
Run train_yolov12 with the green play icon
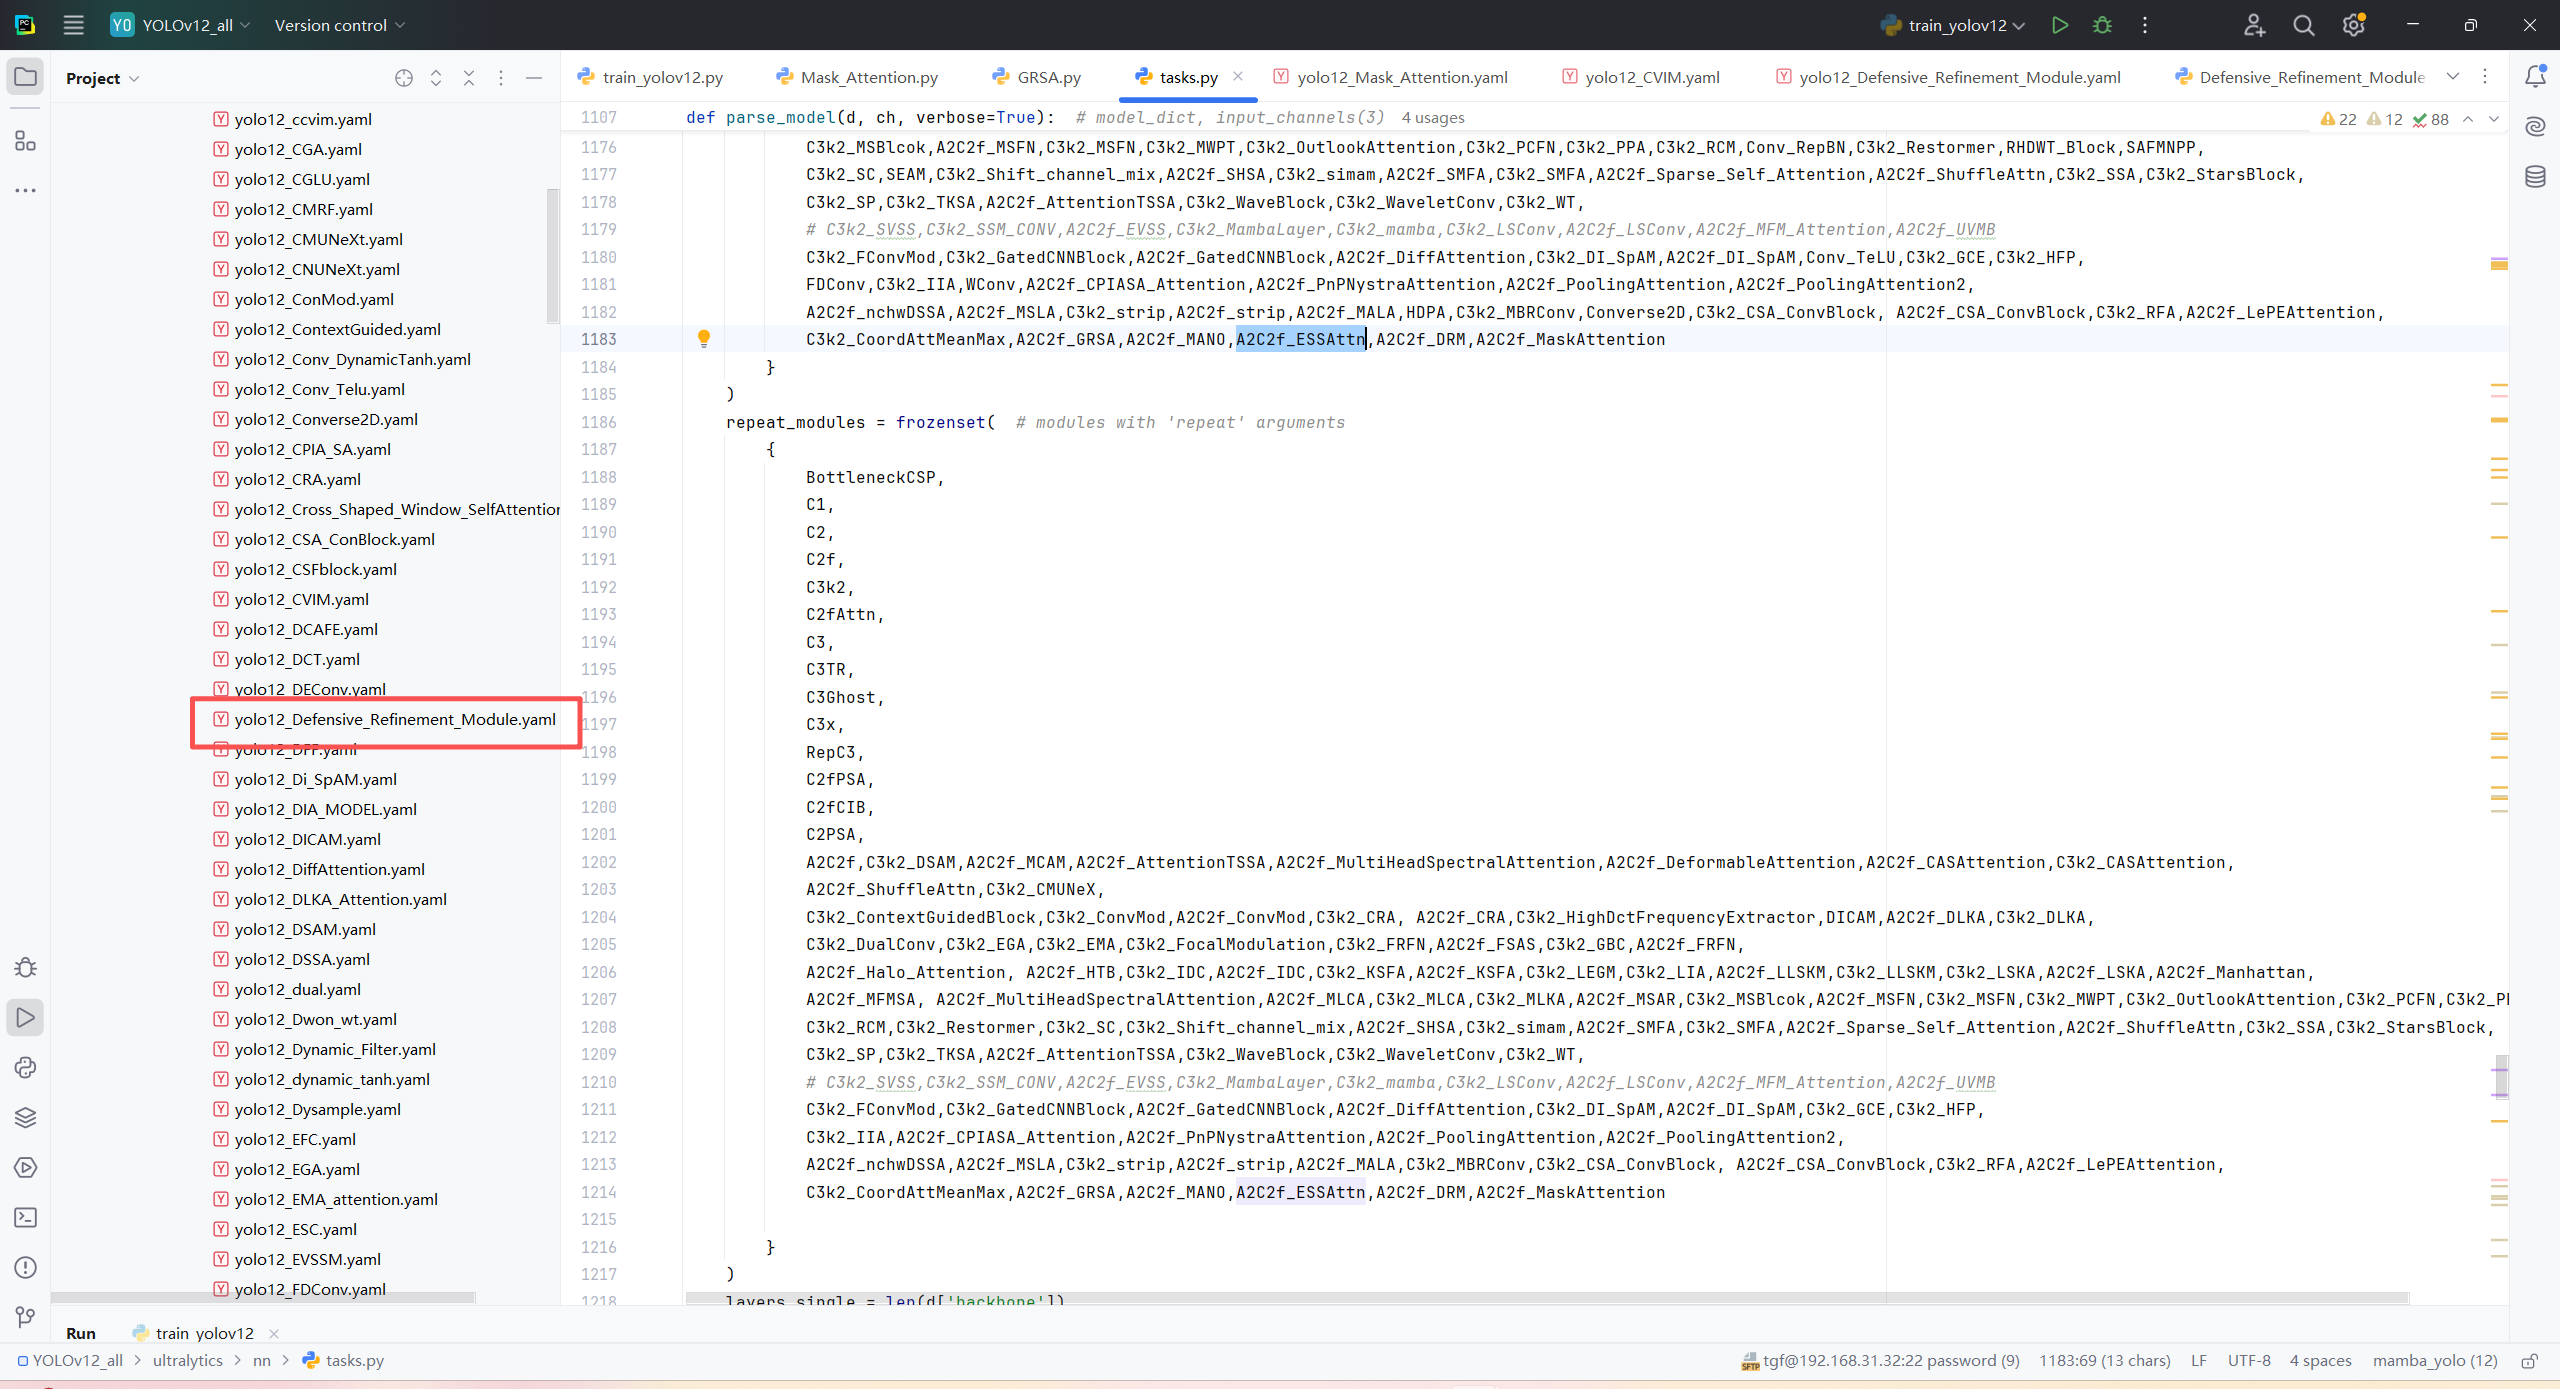2059,25
